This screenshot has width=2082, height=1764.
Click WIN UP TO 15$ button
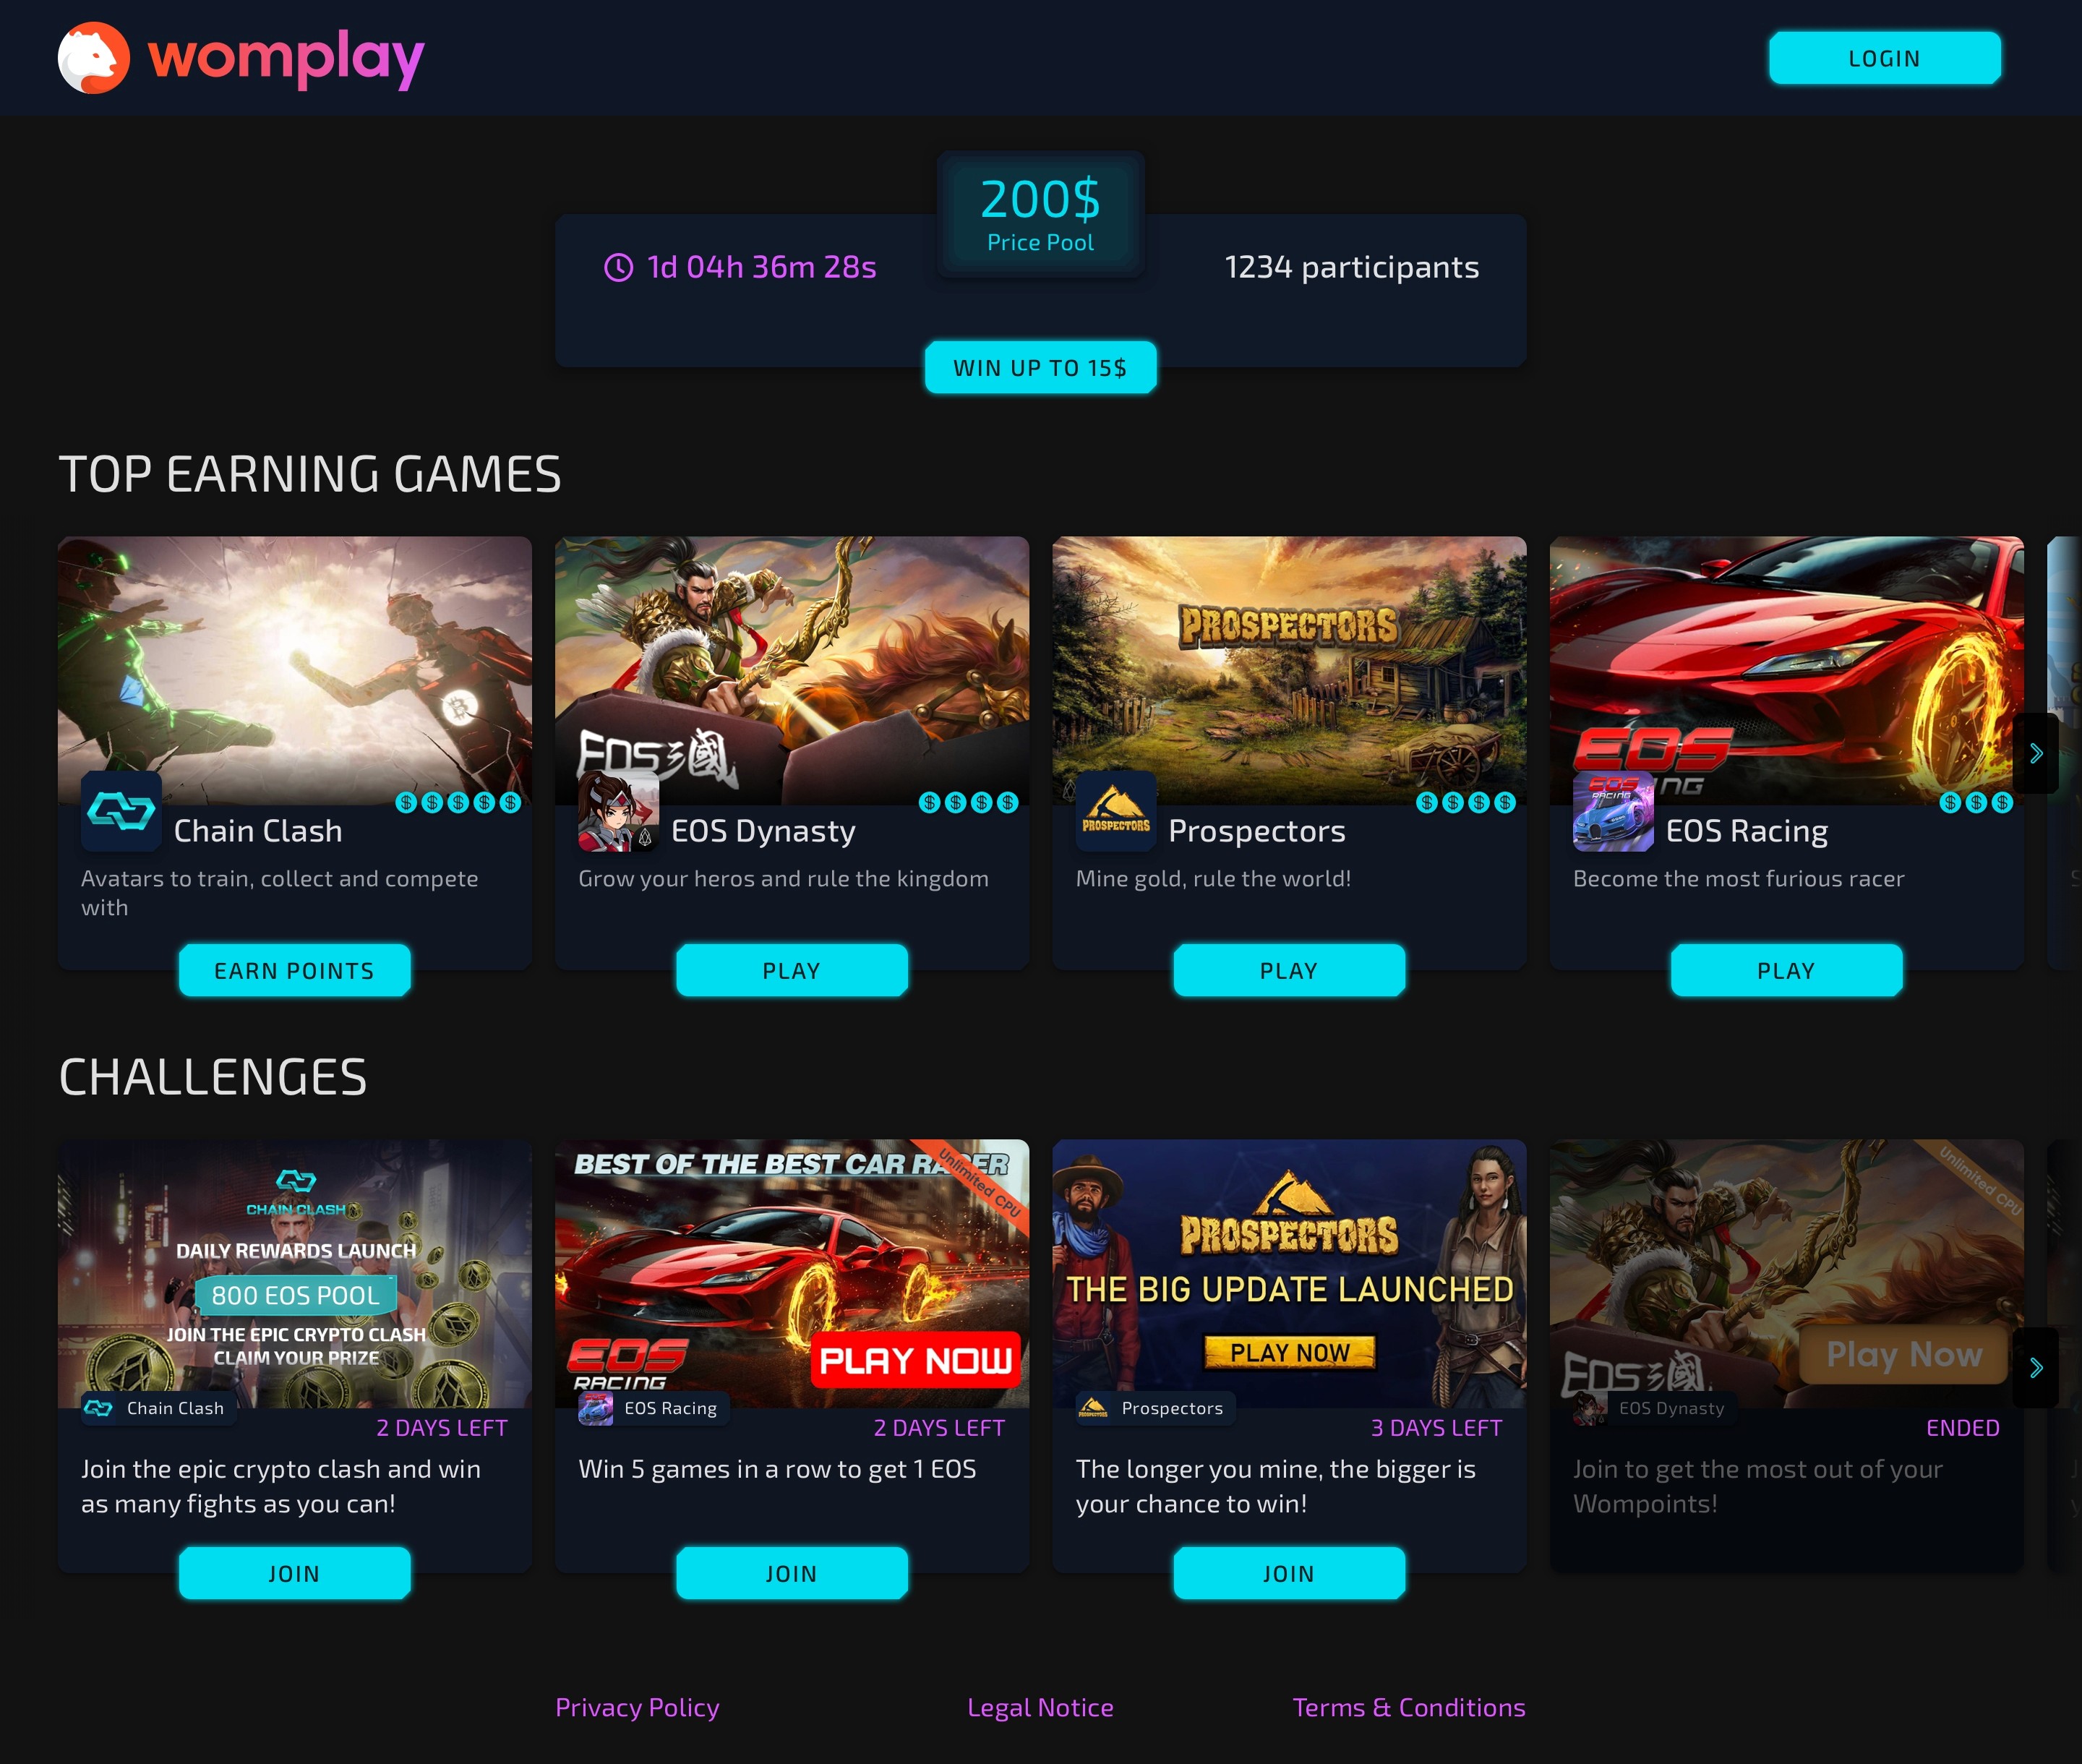(1040, 367)
